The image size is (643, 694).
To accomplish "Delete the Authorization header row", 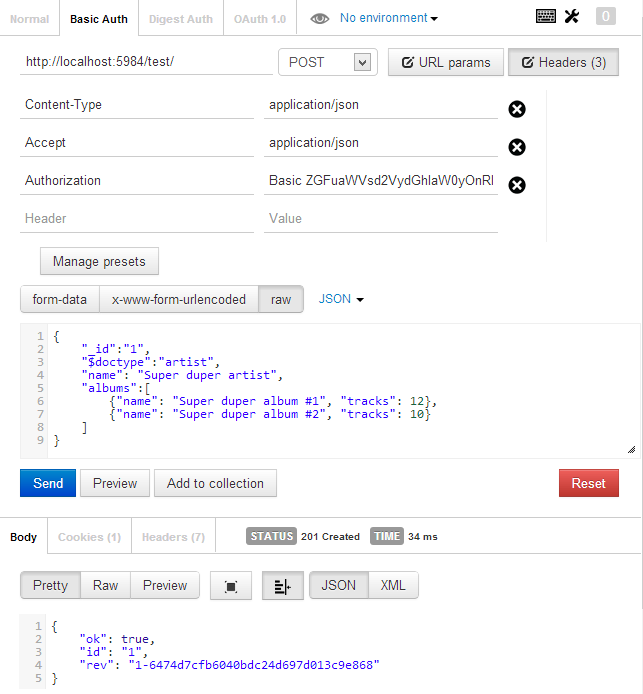I will click(x=517, y=185).
